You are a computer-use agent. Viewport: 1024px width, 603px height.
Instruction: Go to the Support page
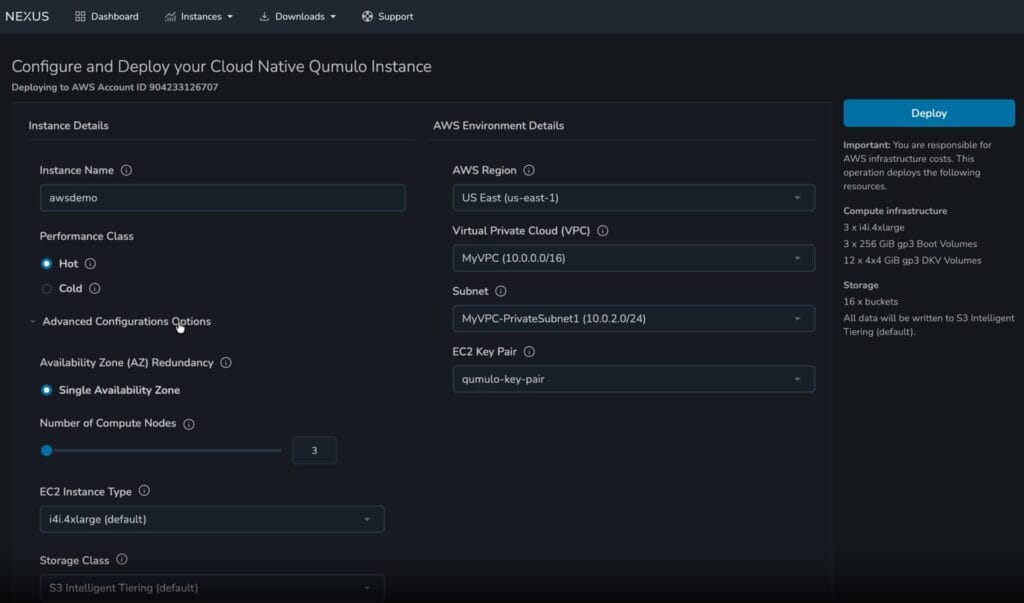[x=387, y=16]
